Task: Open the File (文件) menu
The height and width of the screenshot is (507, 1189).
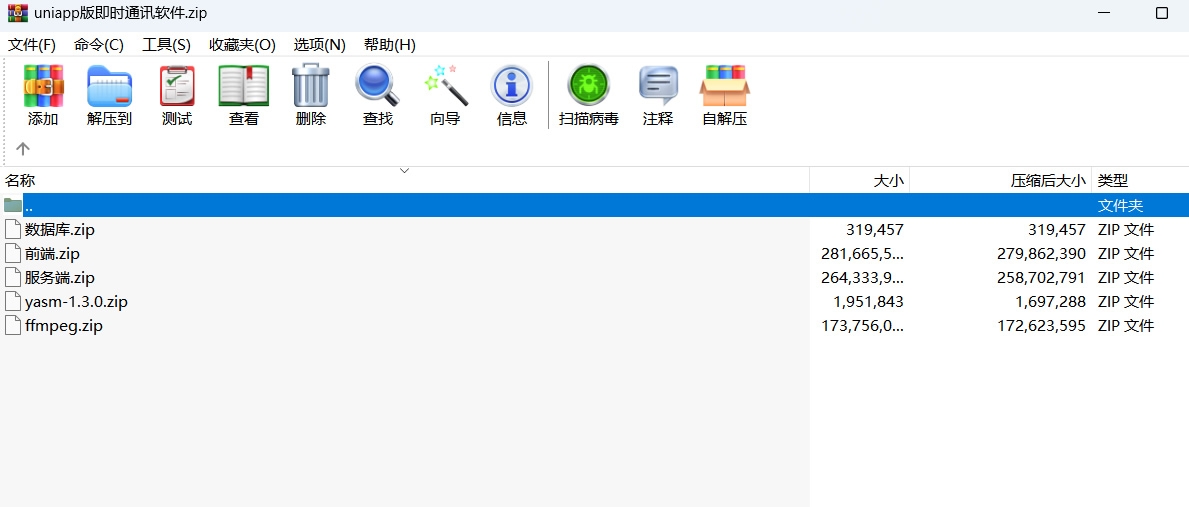Action: [32, 45]
